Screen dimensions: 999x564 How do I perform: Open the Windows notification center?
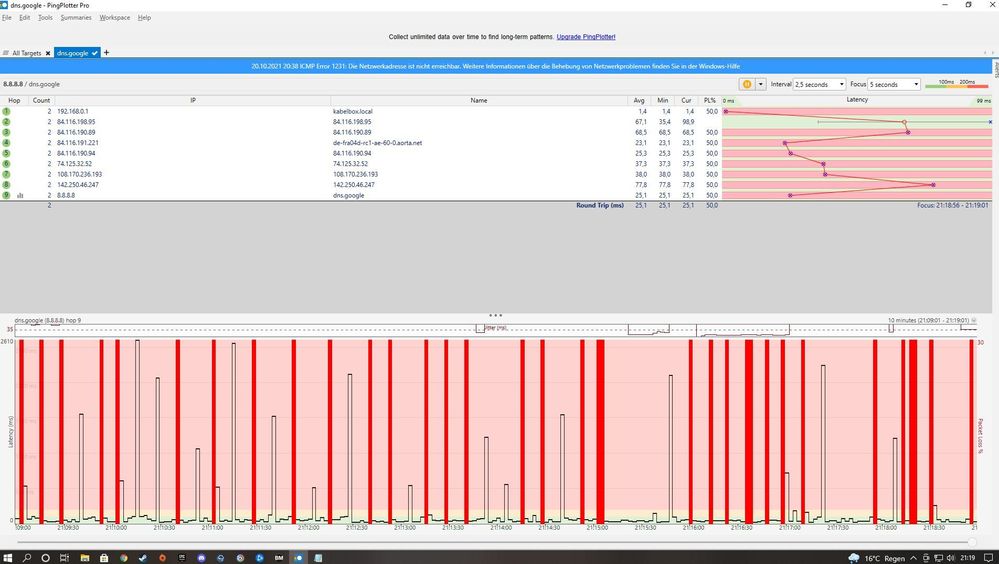988,558
